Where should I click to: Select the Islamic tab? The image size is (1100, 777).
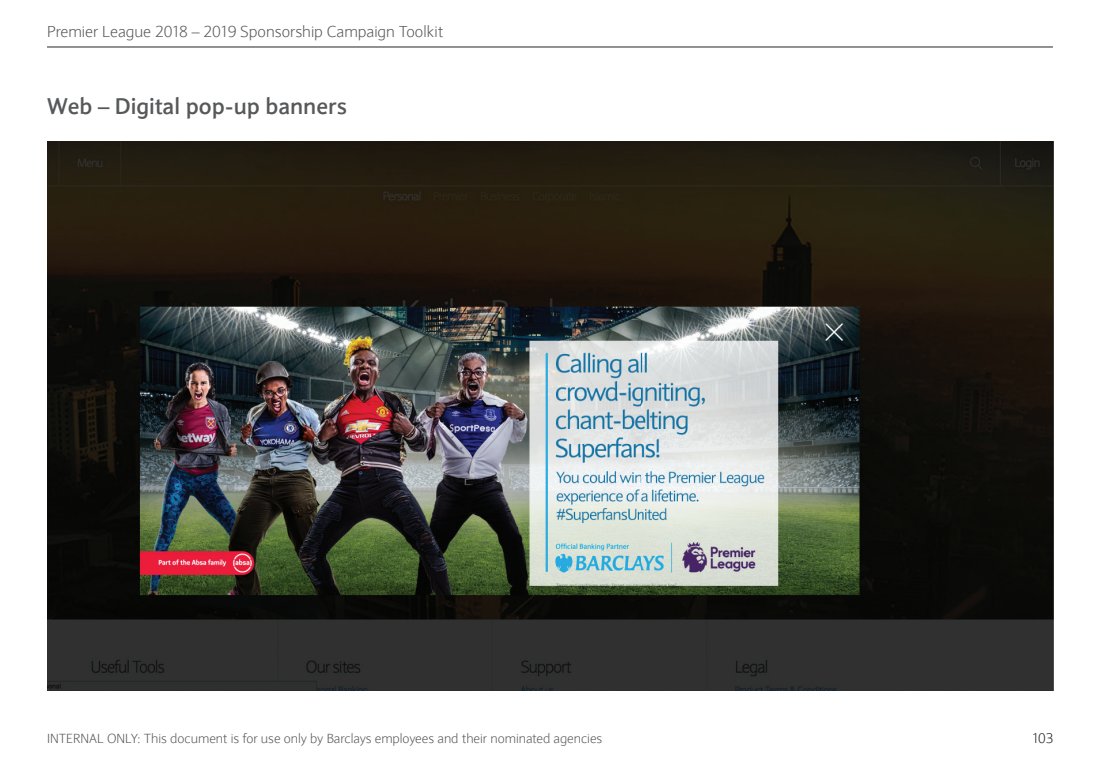coord(604,197)
